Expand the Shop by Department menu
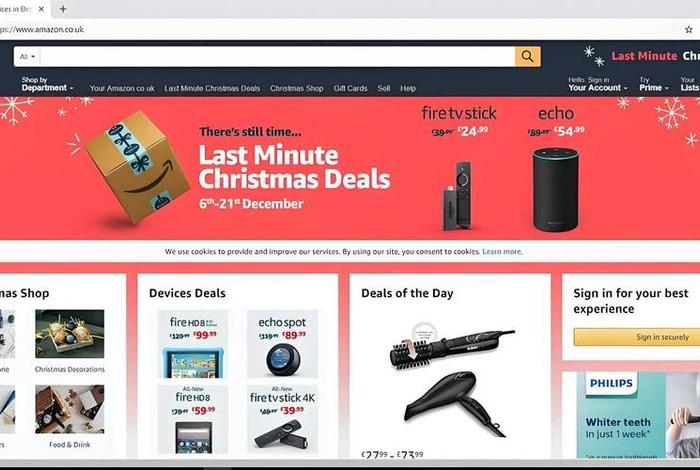 [x=47, y=84]
